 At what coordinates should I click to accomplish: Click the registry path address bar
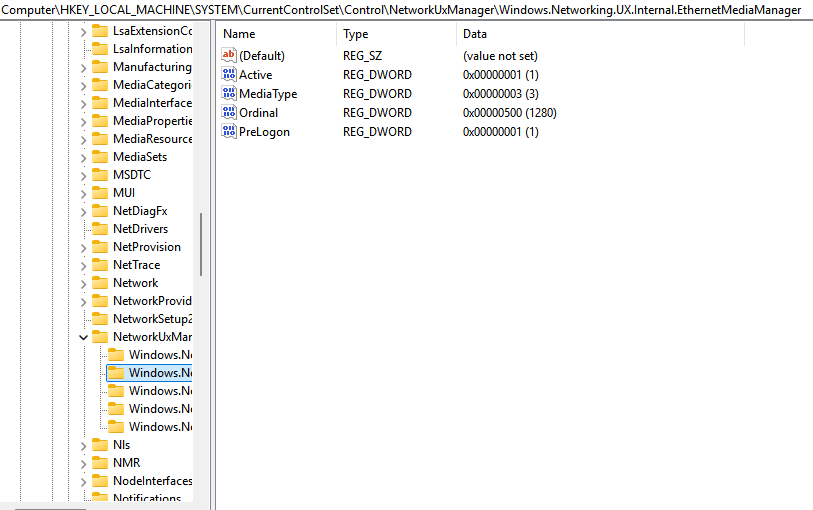tap(406, 9)
